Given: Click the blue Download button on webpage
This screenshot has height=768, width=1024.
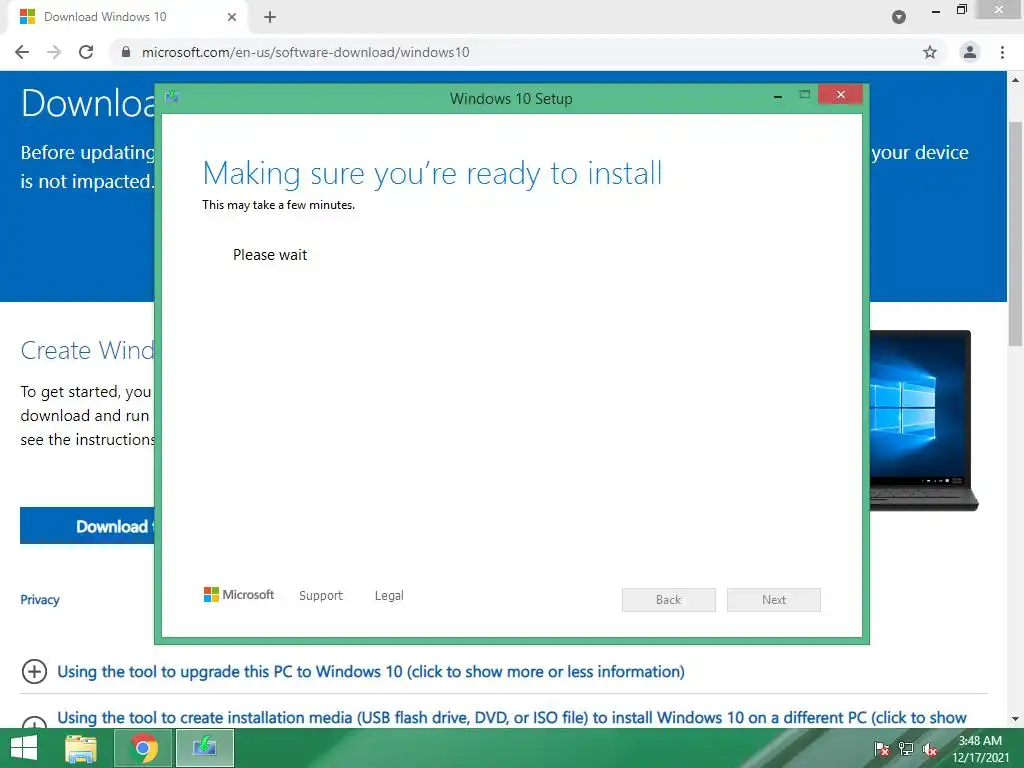Looking at the screenshot, I should tap(88, 526).
